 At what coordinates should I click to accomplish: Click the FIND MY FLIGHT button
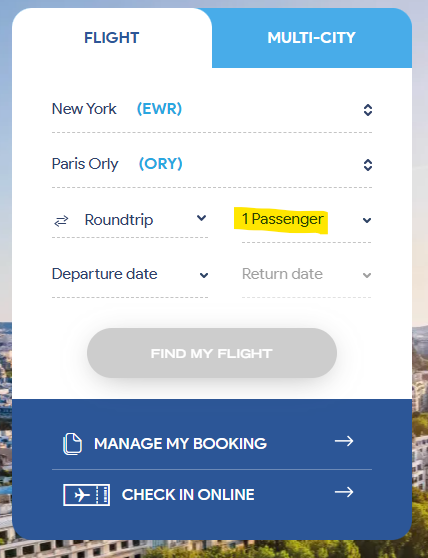tap(212, 353)
